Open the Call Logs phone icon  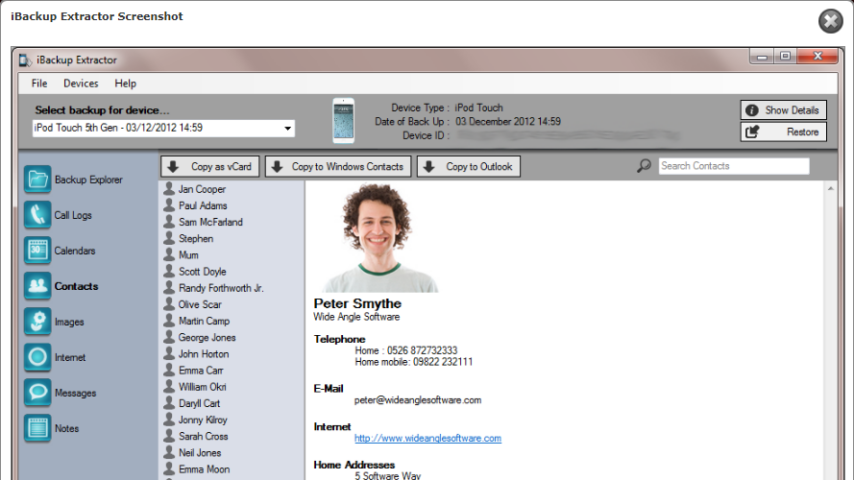pyautogui.click(x=38, y=215)
